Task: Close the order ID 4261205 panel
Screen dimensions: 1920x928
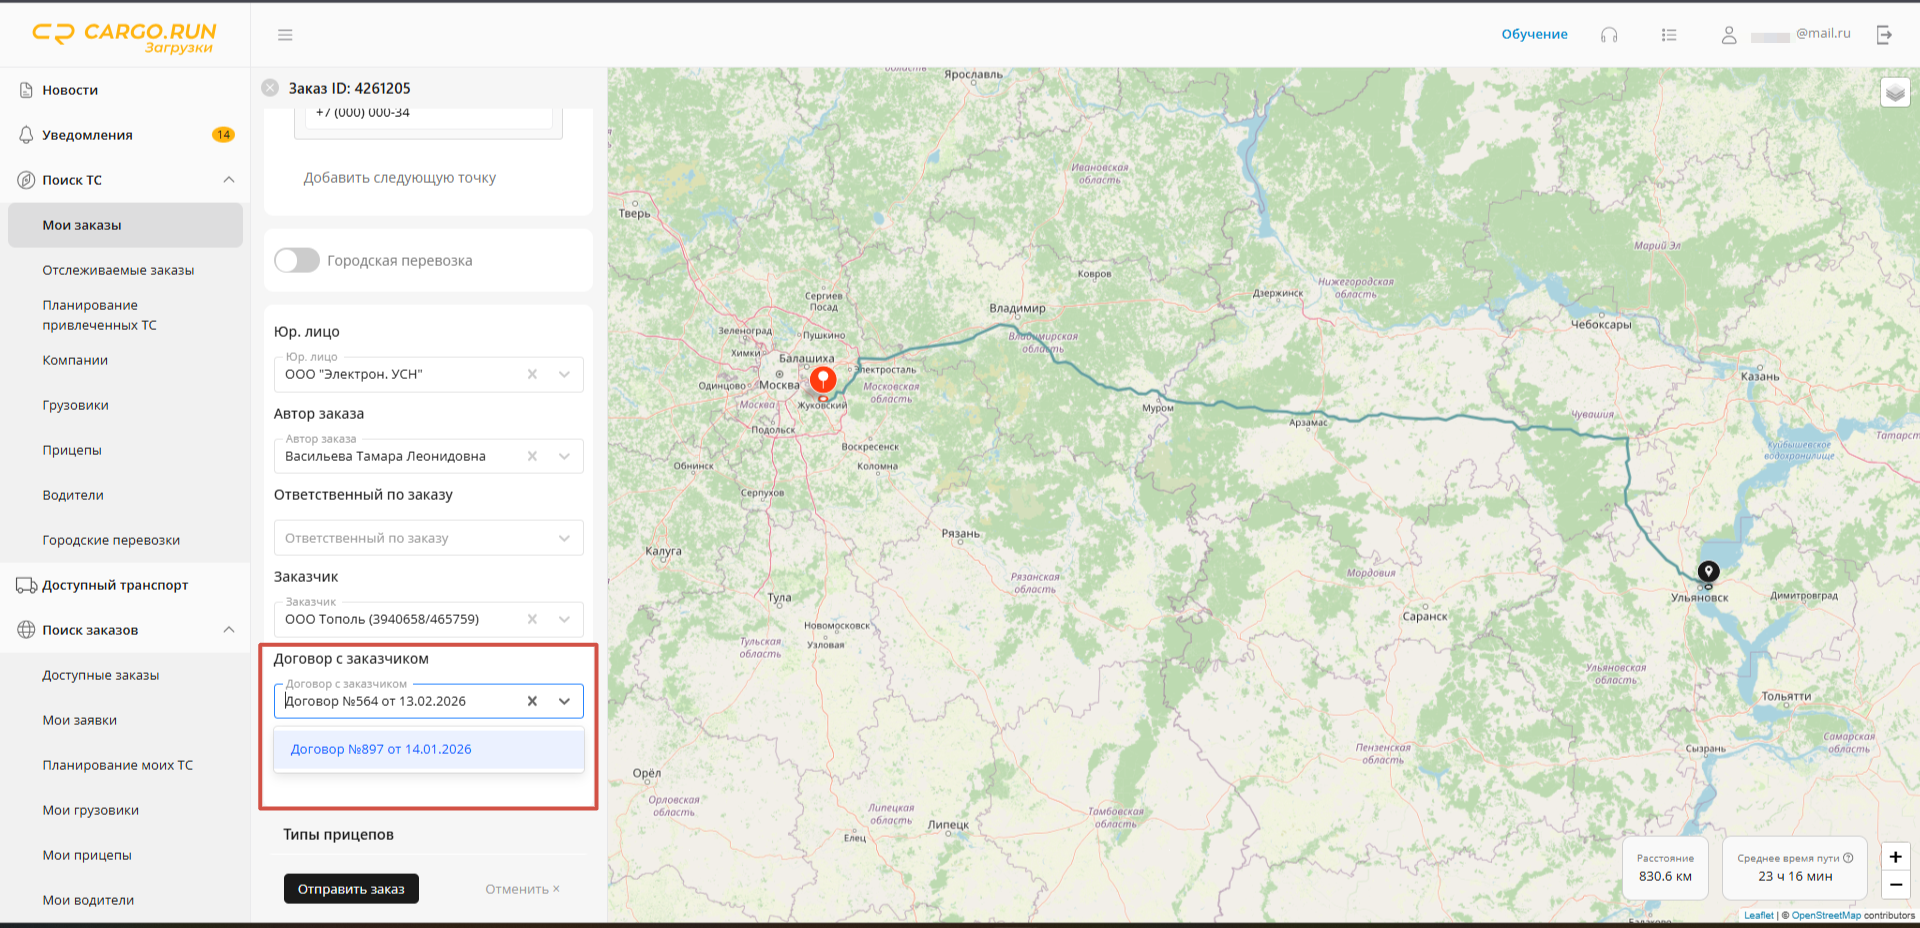Action: [270, 88]
